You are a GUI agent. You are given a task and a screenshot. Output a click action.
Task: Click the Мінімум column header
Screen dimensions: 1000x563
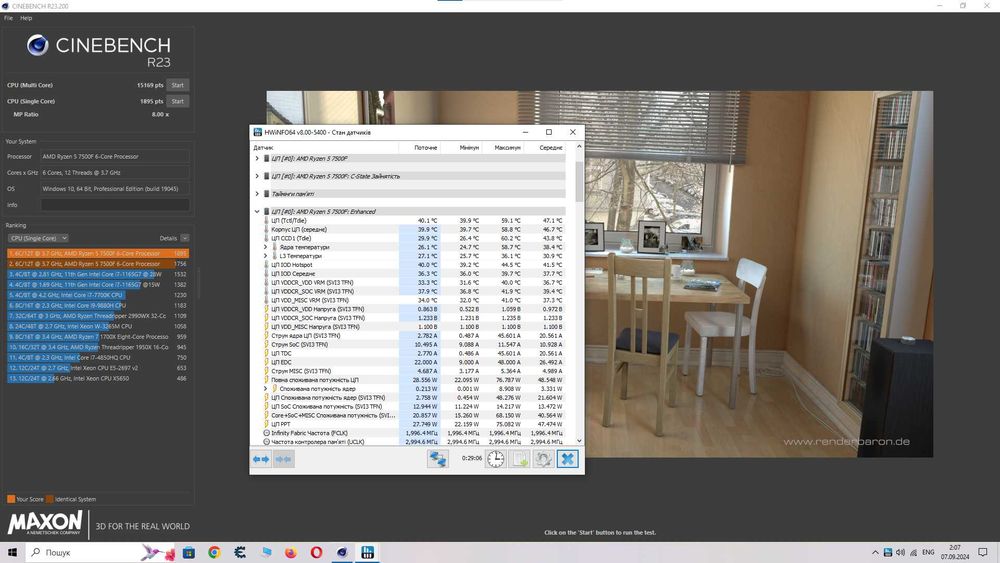pyautogui.click(x=461, y=147)
